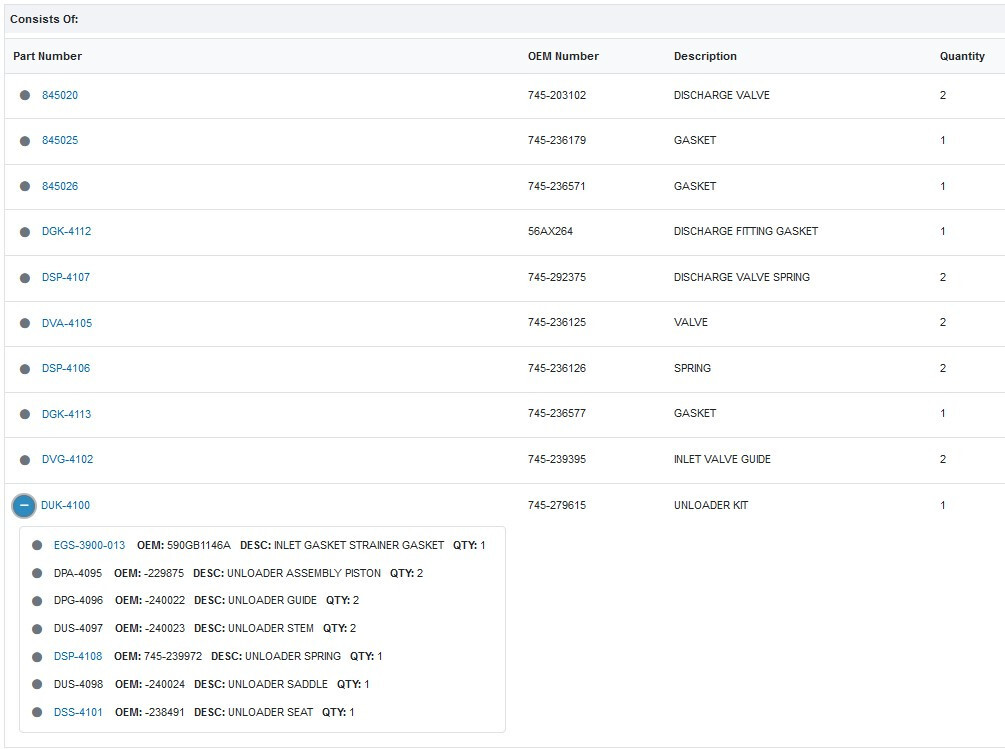Collapse the DUK-4100 unloader kit row

pos(24,505)
